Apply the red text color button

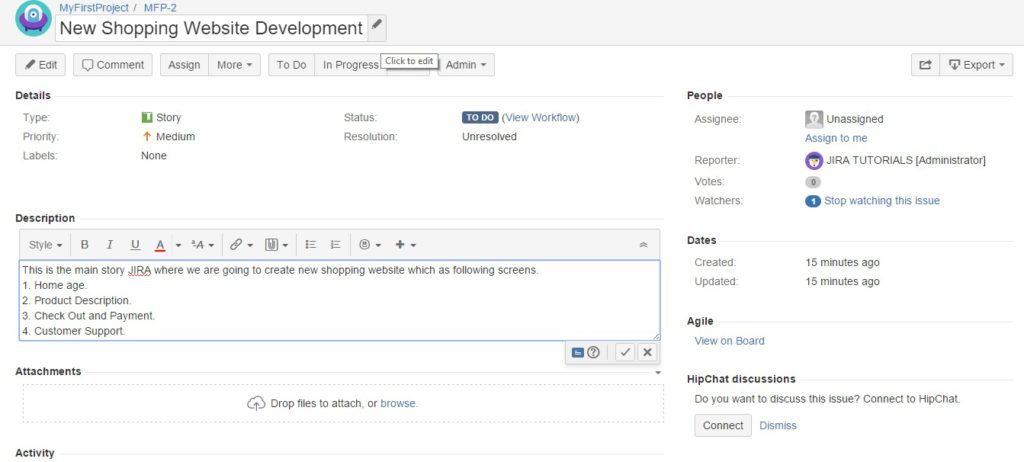click(160, 245)
